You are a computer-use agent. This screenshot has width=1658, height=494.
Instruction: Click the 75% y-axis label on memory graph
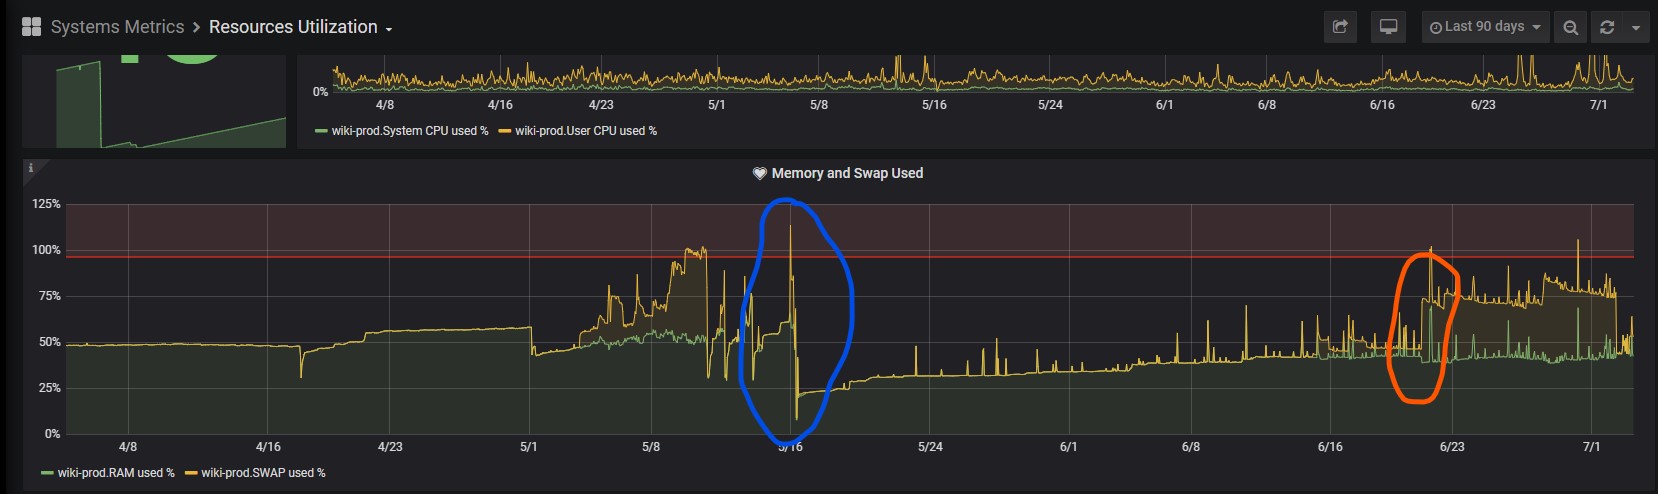click(x=50, y=296)
